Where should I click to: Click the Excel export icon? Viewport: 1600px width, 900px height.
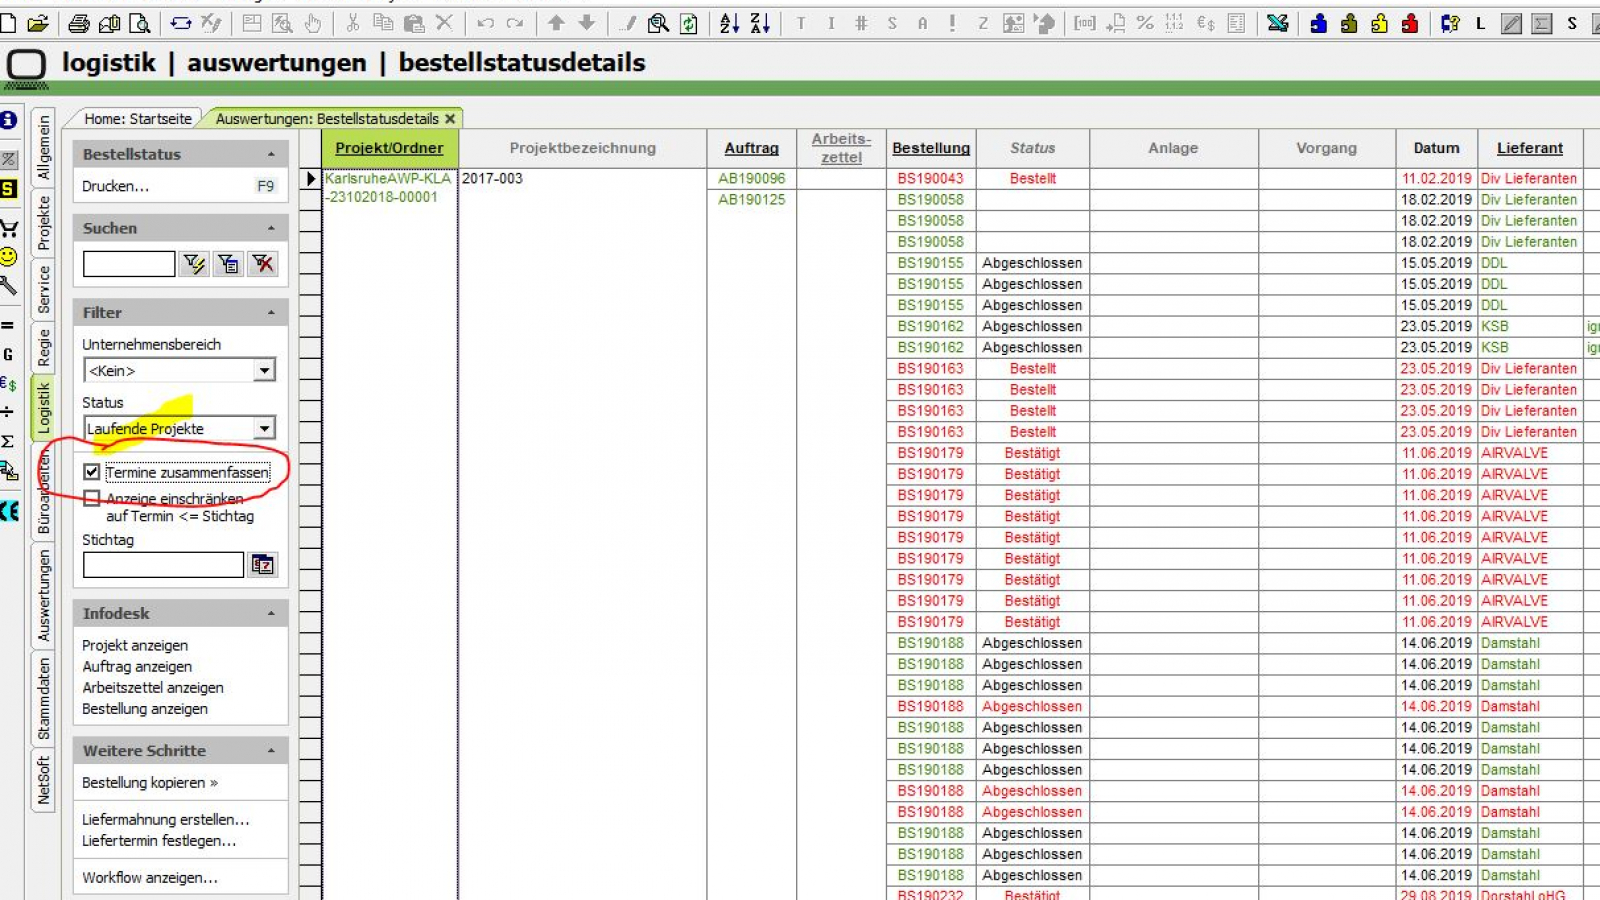[x=1278, y=24]
